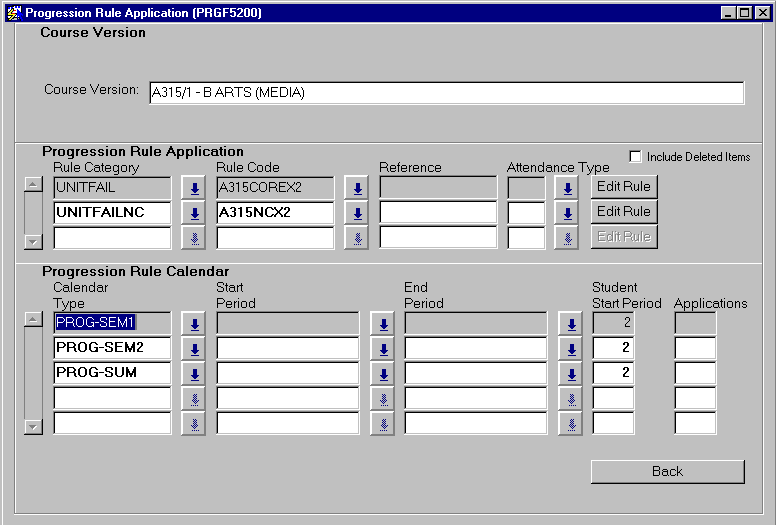Screen dimensions: 776x525
Task: Open end period lookup for PROG-SEM1 row
Action: pos(570,323)
